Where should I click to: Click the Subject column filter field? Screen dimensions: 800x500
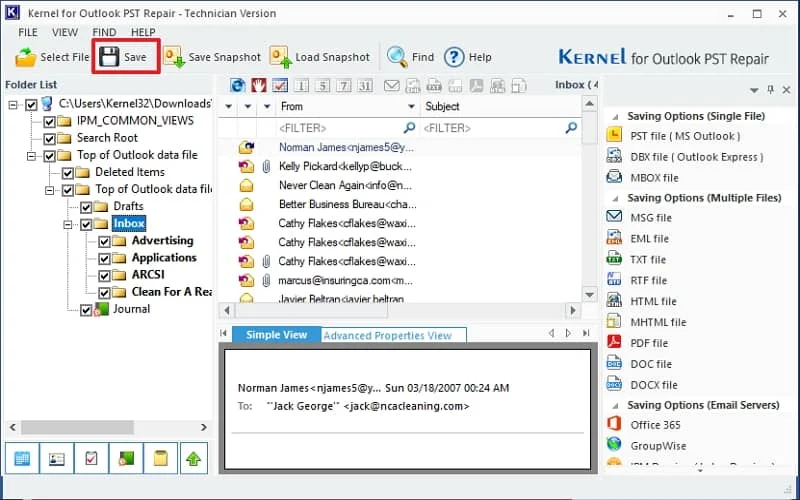click(x=501, y=128)
